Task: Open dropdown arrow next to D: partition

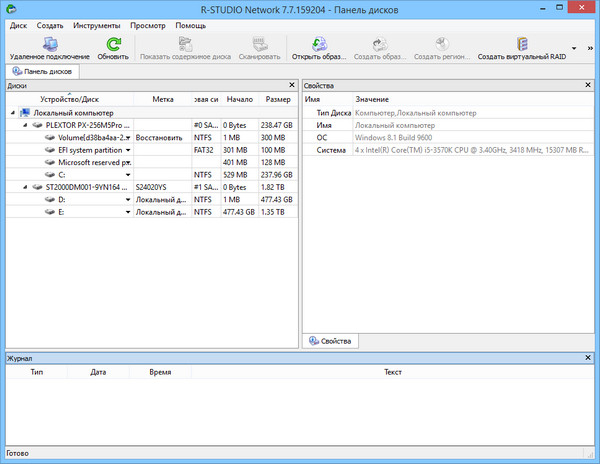Action: pos(128,199)
